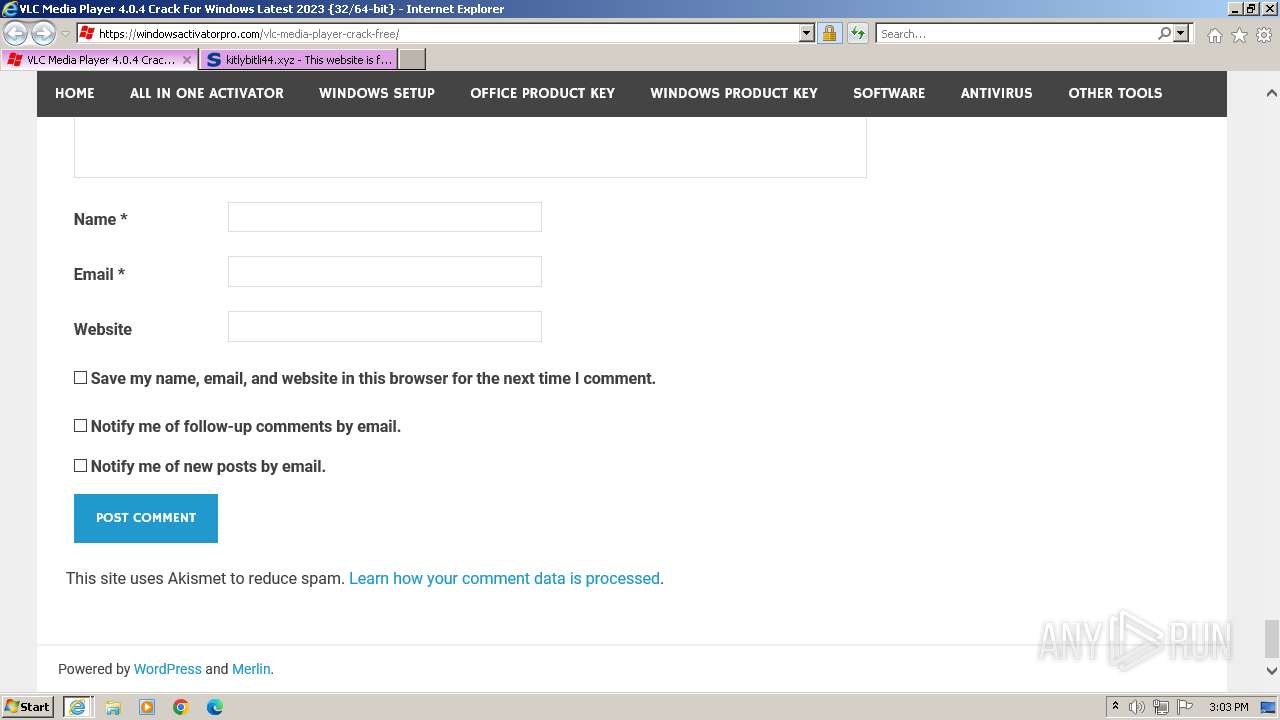This screenshot has width=1280, height=720.
Task: Click the Refresh page icon
Action: (858, 34)
